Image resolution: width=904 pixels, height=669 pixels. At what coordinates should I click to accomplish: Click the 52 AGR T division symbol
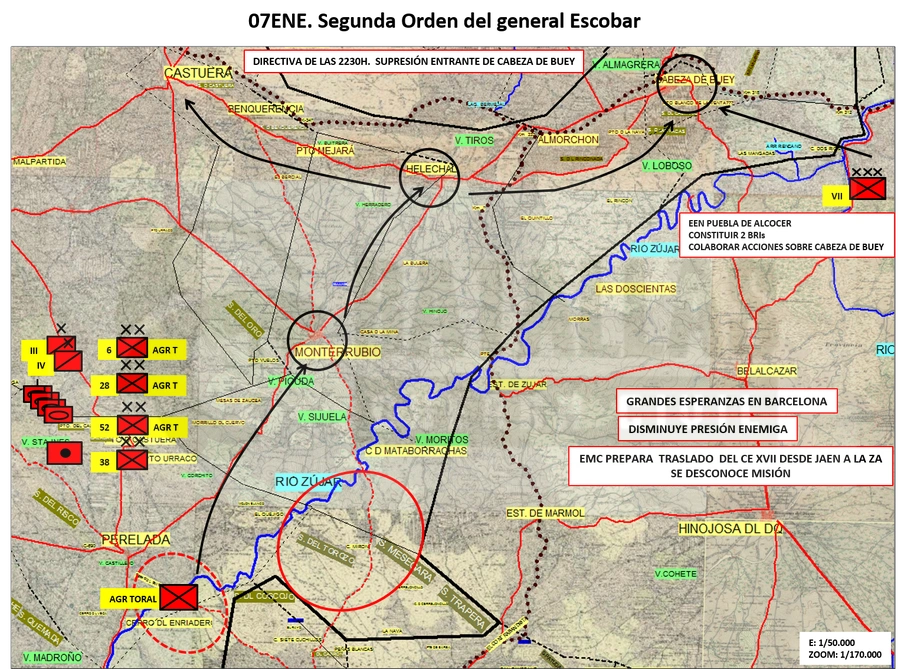(133, 425)
